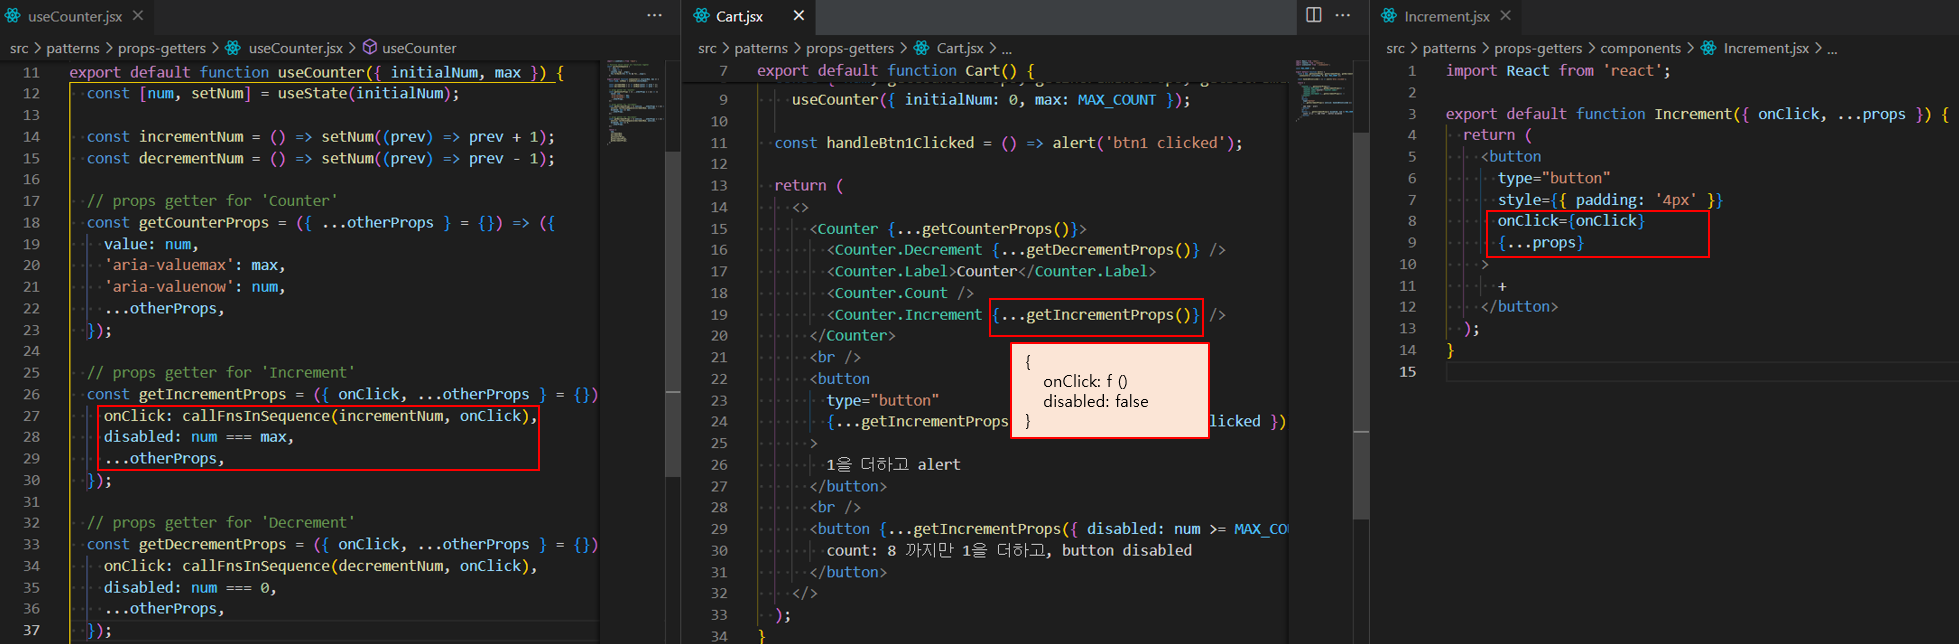Screen dimensions: 1959x644
Task: Click 'Increment' function name in Increment.jsx line 3
Action: tap(1693, 113)
